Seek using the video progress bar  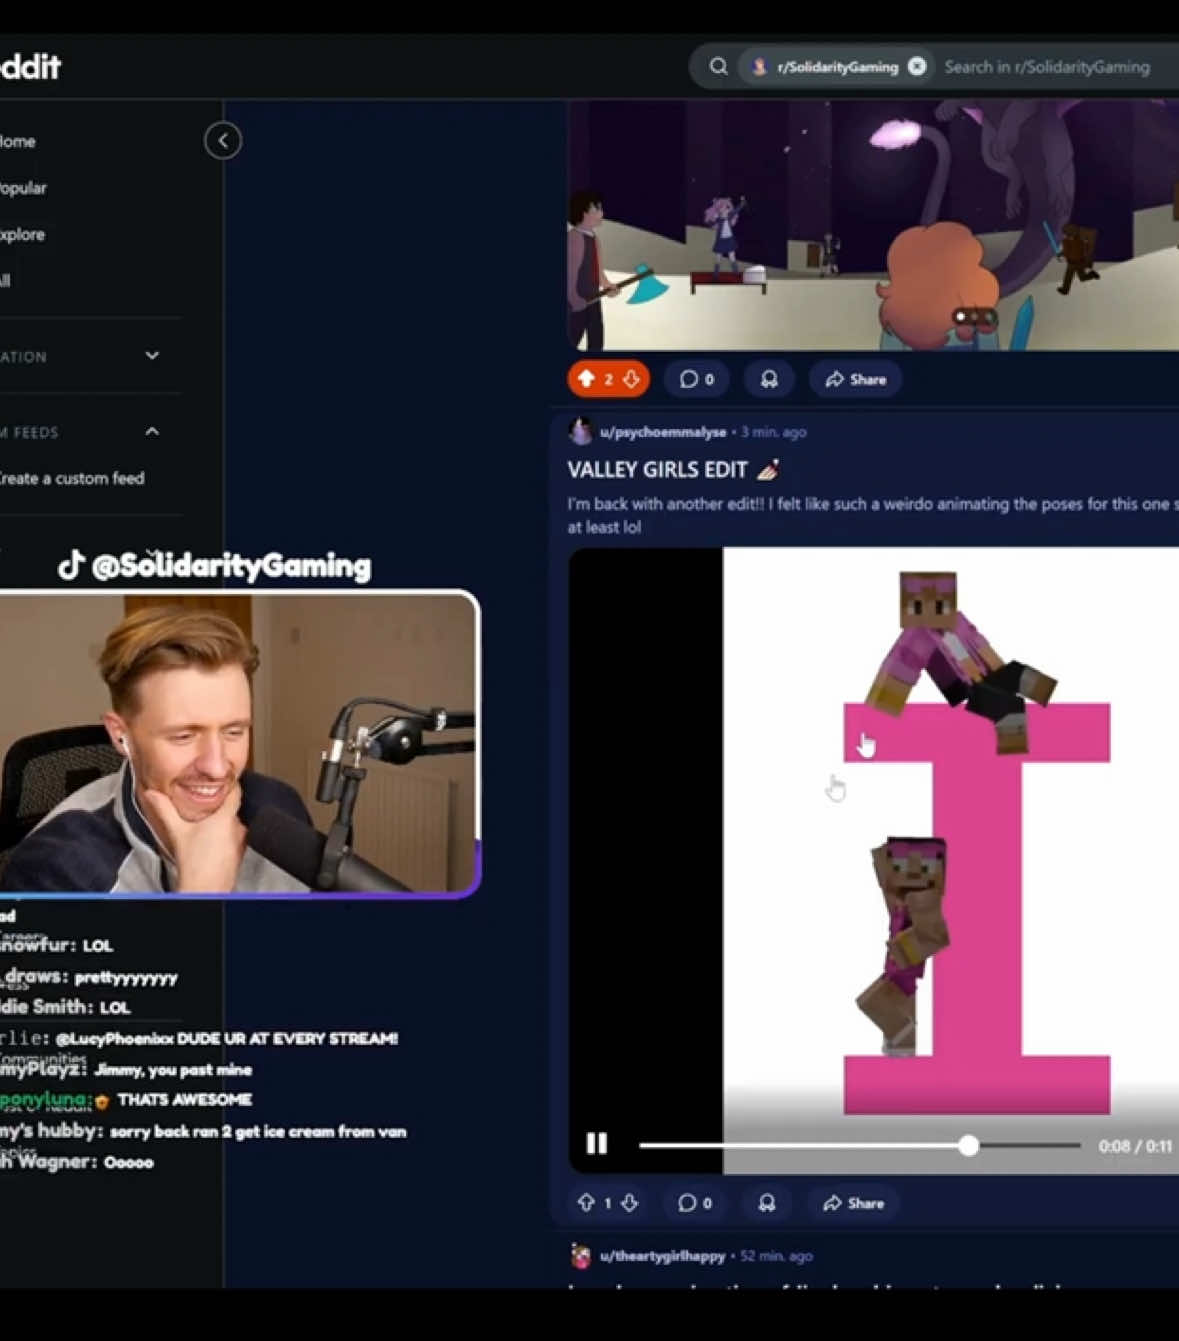860,1145
